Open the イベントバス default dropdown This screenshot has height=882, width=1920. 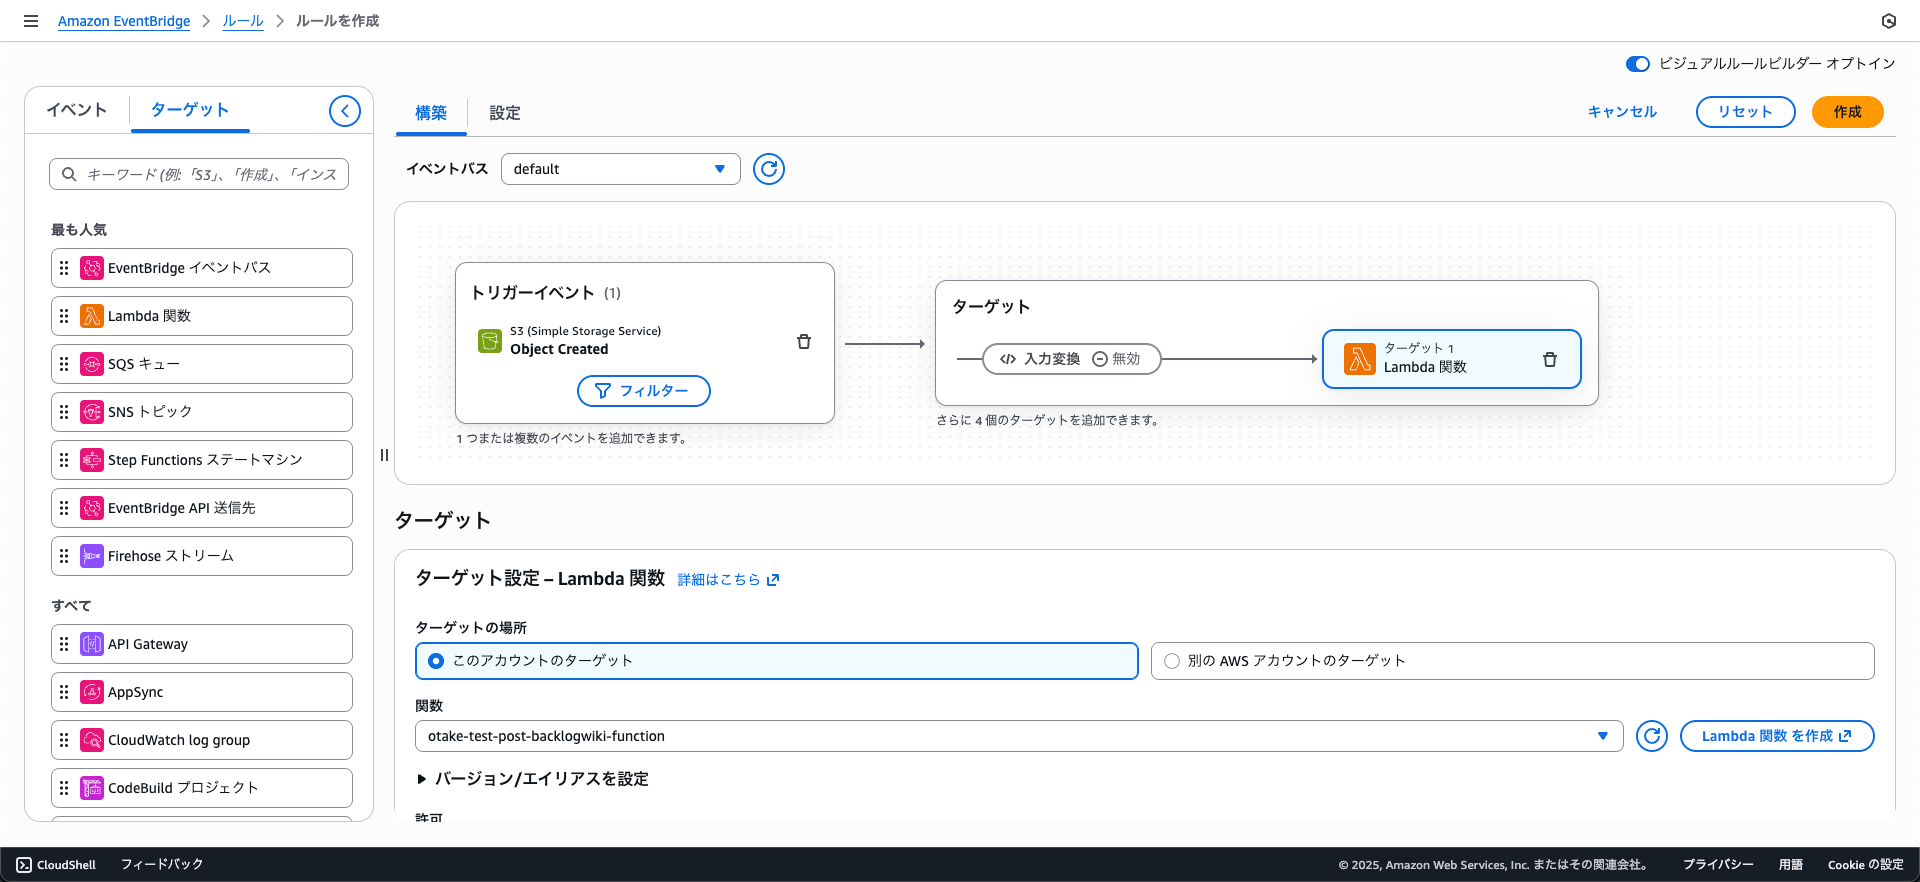[620, 169]
